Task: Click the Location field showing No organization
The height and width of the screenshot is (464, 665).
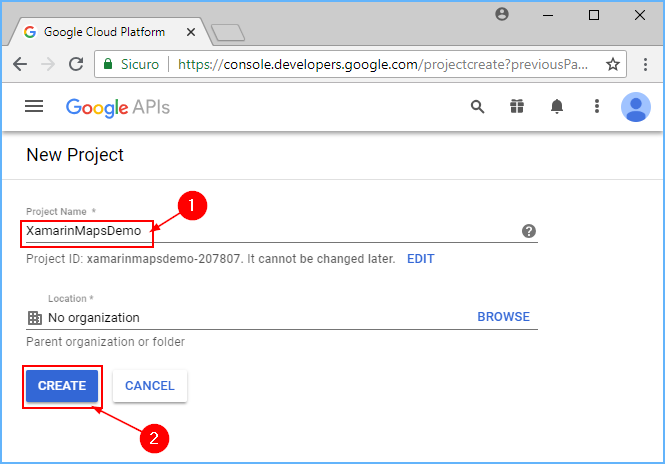Action: click(240, 318)
